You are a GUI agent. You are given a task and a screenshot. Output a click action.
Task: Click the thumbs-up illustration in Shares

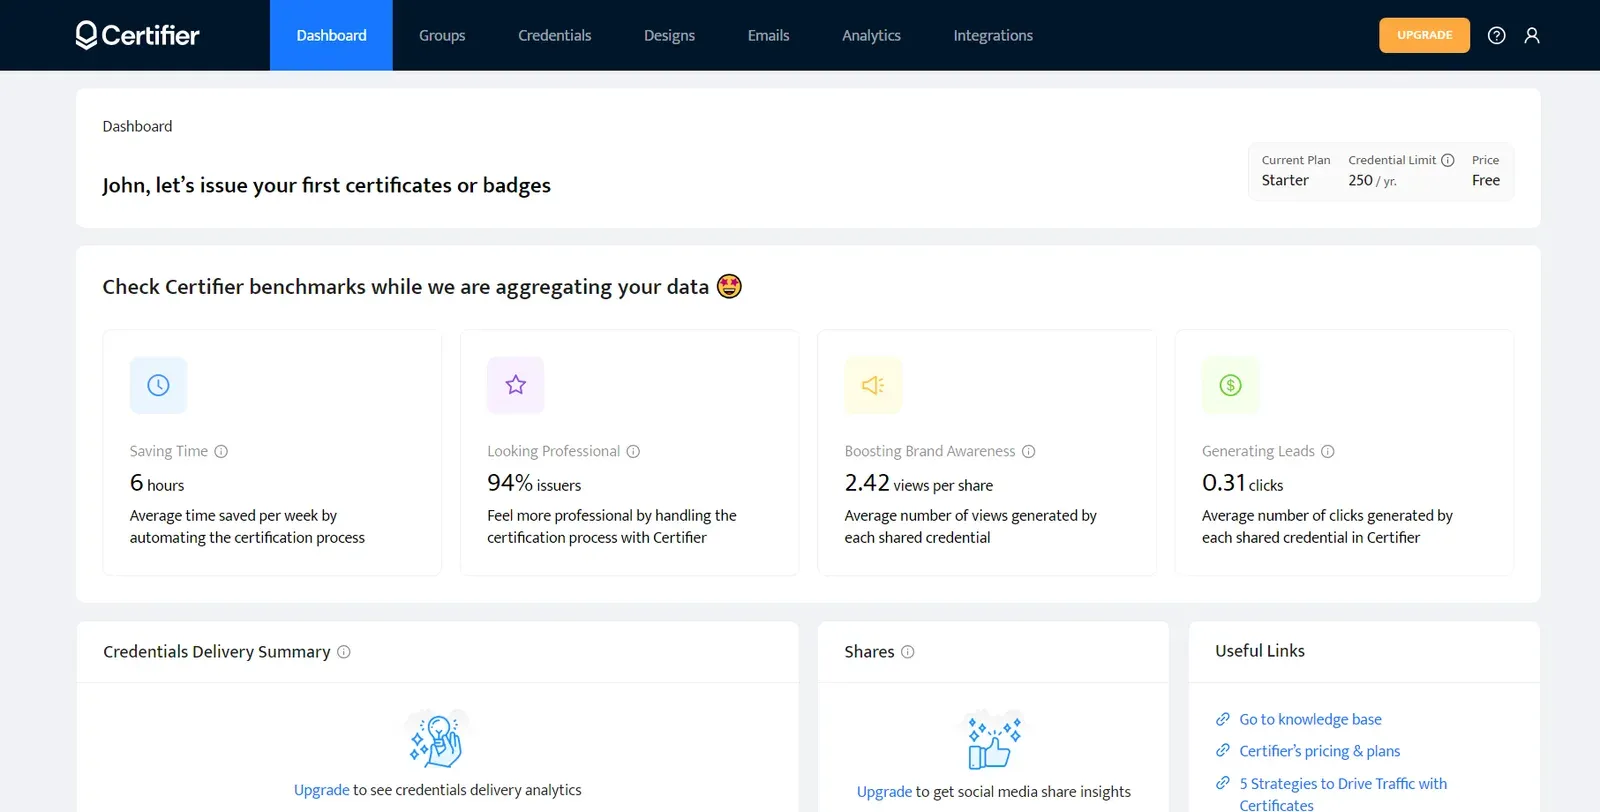994,740
